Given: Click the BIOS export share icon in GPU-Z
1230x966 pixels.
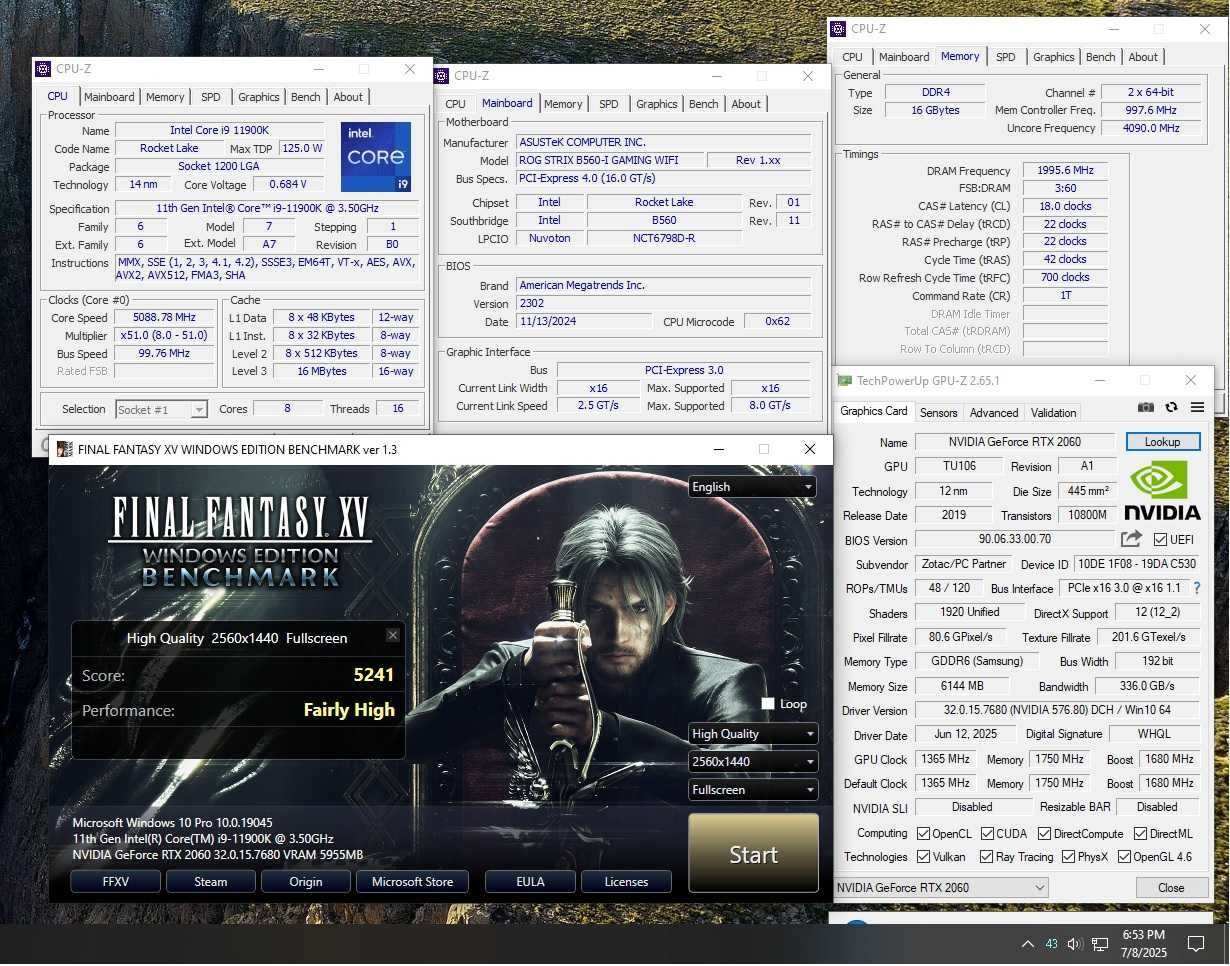Looking at the screenshot, I should 1131,539.
